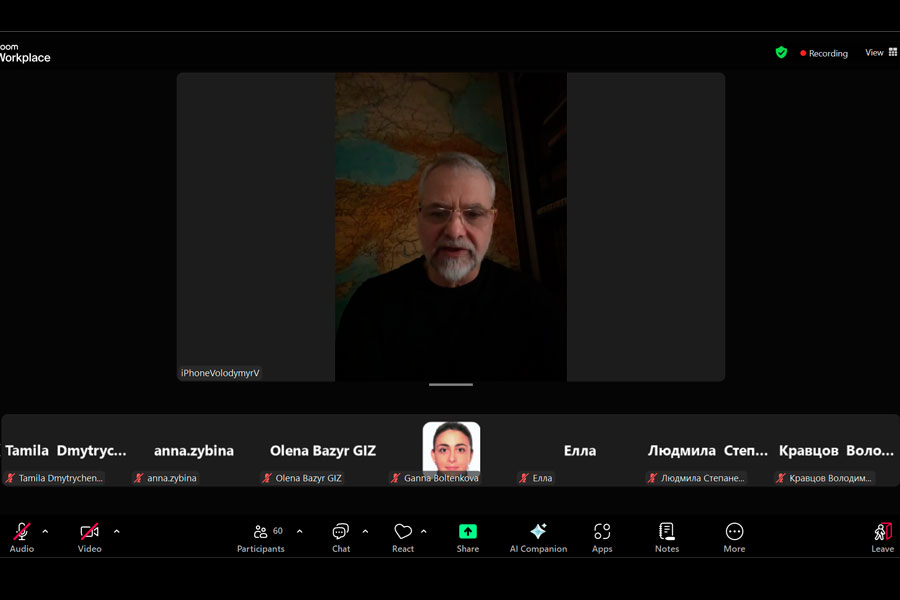Click the green Share screen icon
Image resolution: width=900 pixels, height=600 pixels.
[x=468, y=532]
